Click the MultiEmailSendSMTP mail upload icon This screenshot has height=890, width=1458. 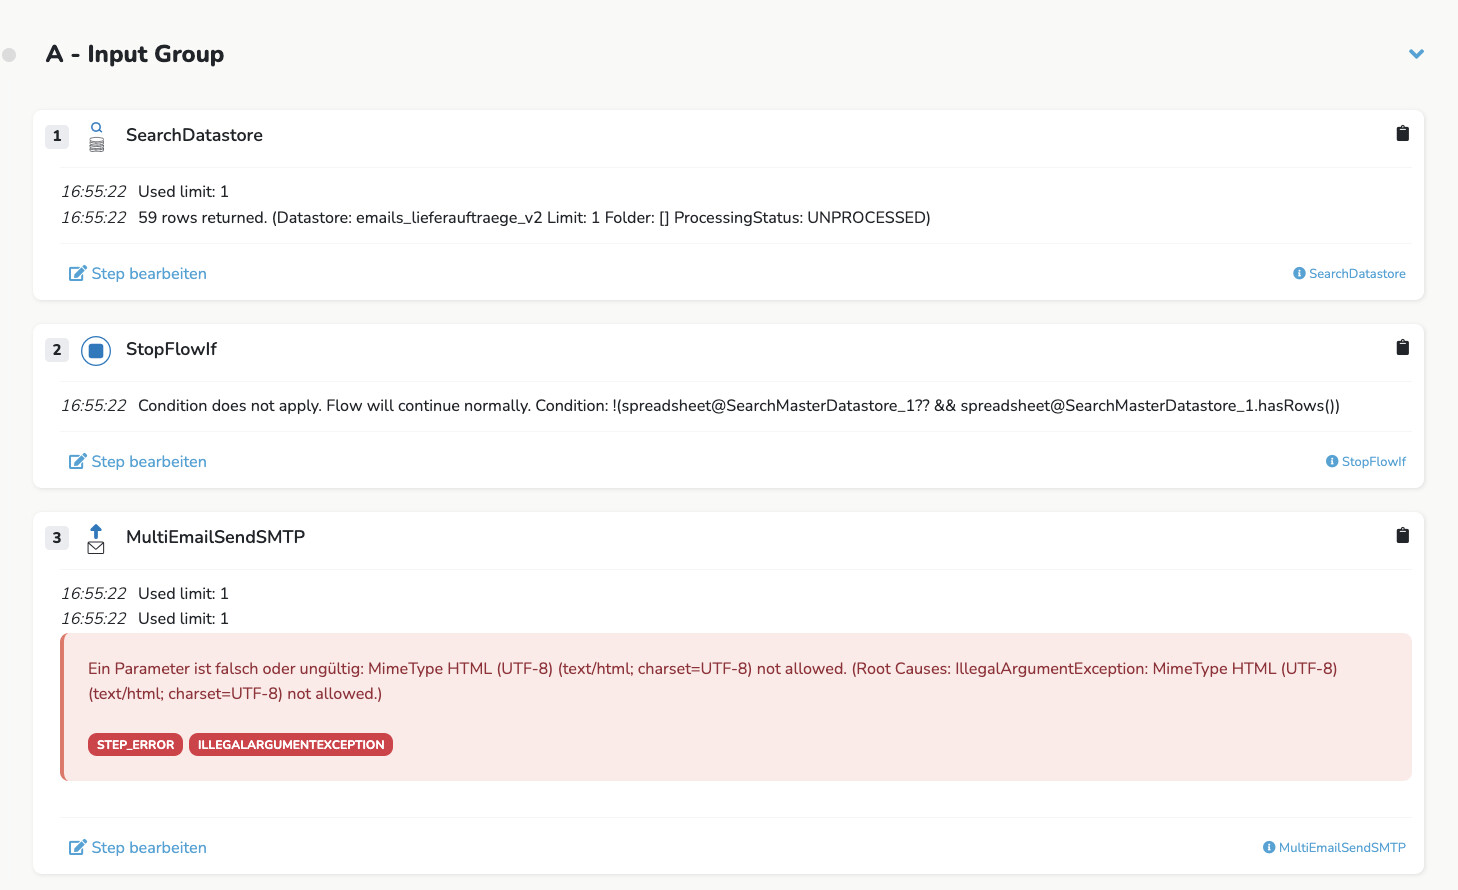coord(96,538)
